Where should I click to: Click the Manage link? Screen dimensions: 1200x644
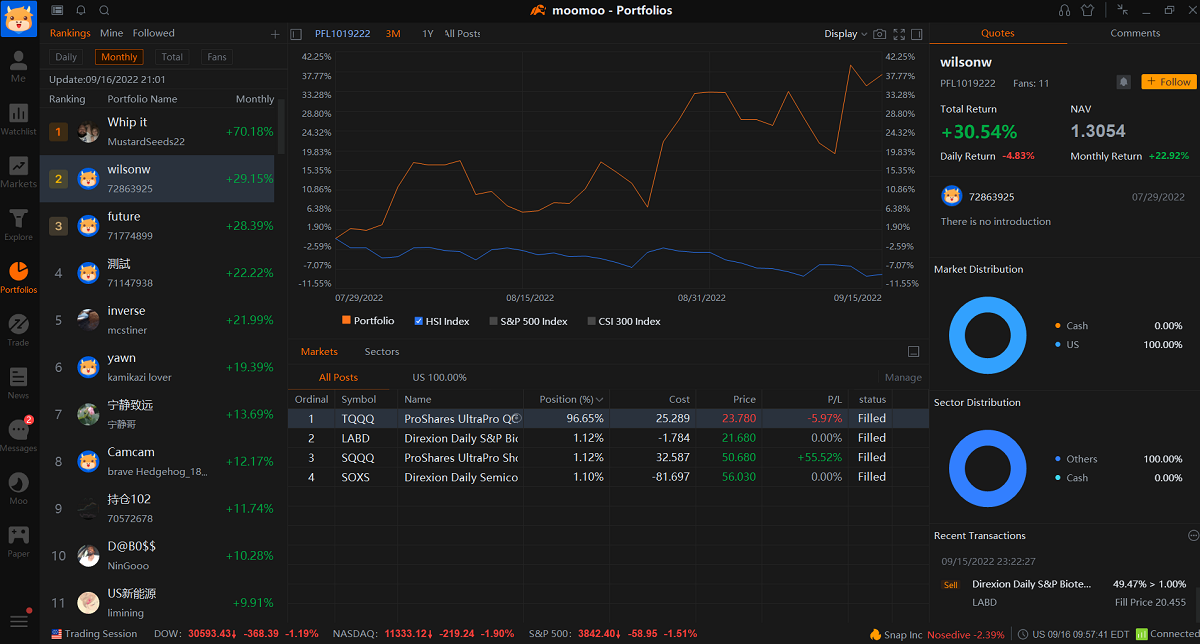(x=903, y=377)
